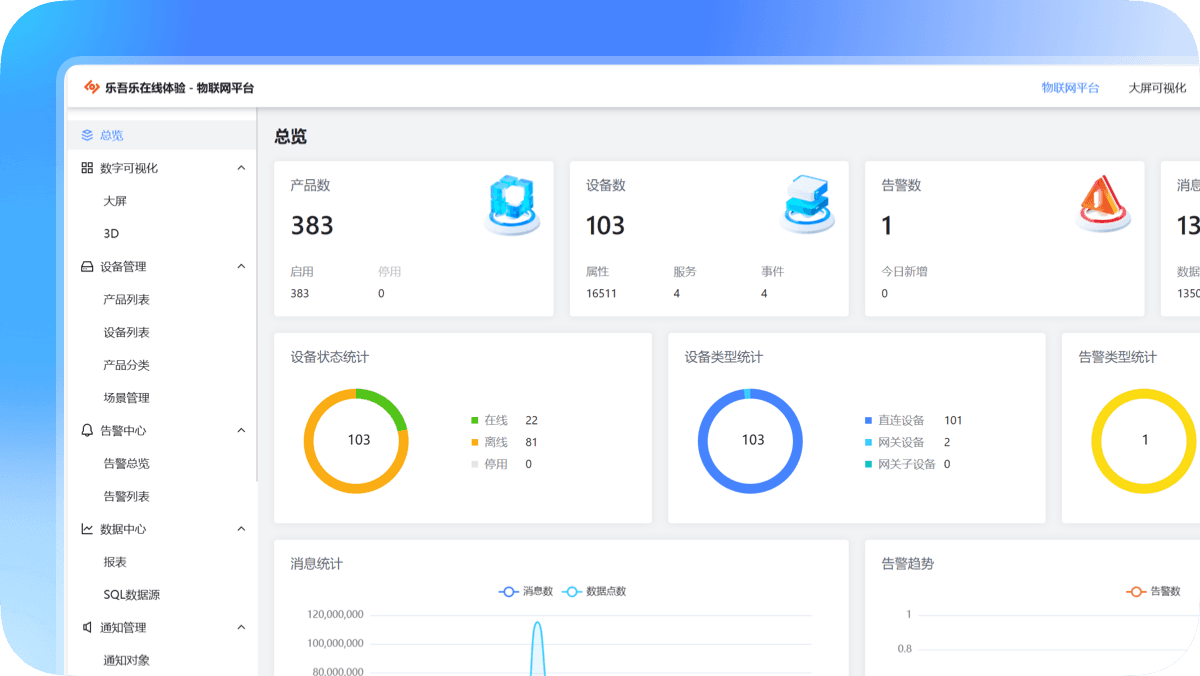Click the 数据中心 chart icon

[87, 529]
